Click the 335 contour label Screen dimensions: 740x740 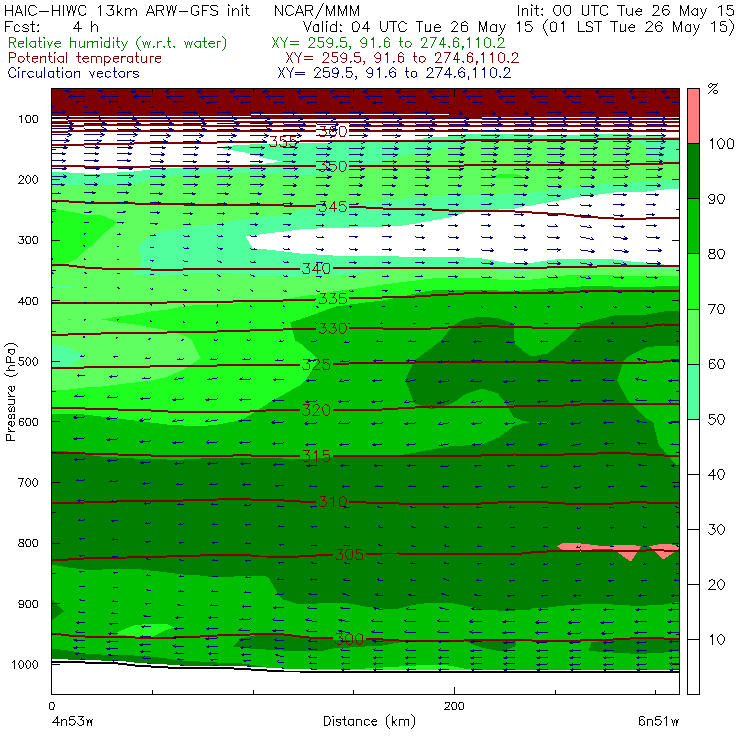click(333, 298)
